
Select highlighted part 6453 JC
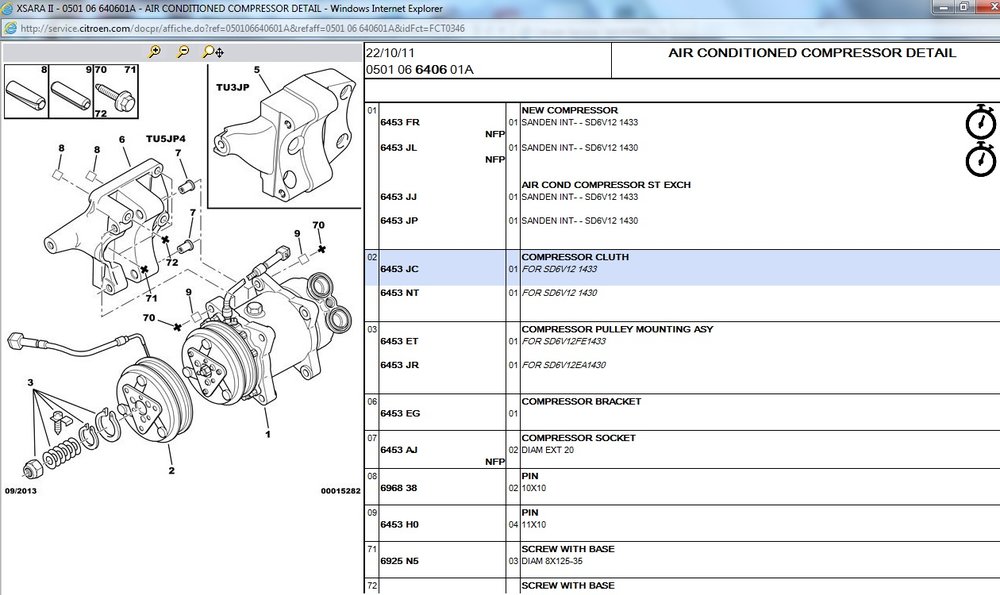tap(399, 269)
